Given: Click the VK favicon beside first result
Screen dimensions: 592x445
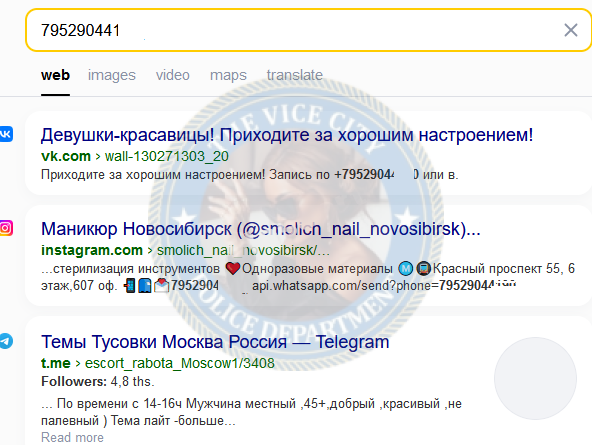Looking at the screenshot, I should [x=6, y=134].
